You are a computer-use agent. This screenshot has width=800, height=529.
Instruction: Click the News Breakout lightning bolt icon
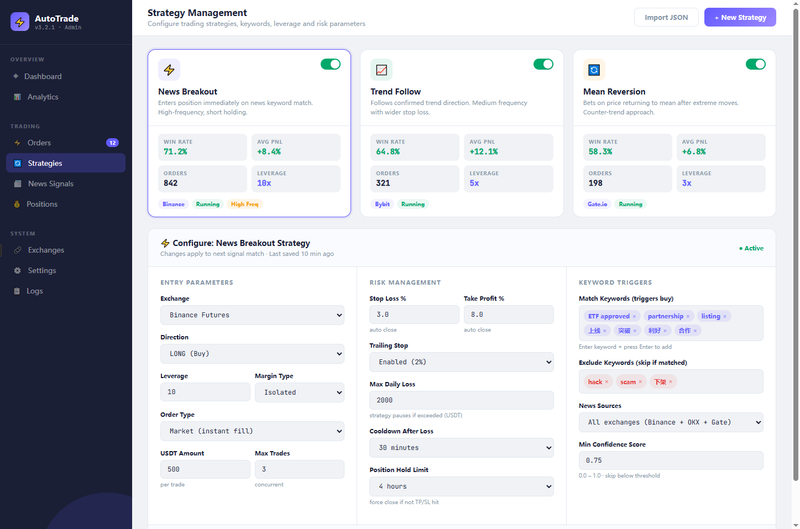(169, 70)
